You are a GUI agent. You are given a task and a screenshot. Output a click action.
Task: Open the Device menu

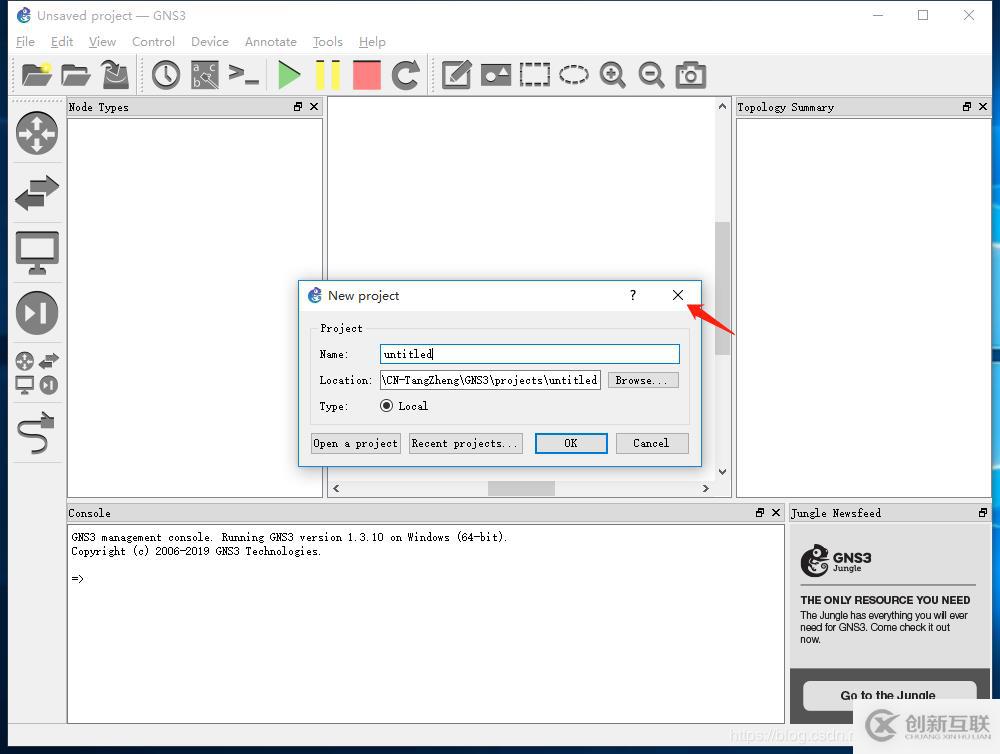click(x=210, y=42)
